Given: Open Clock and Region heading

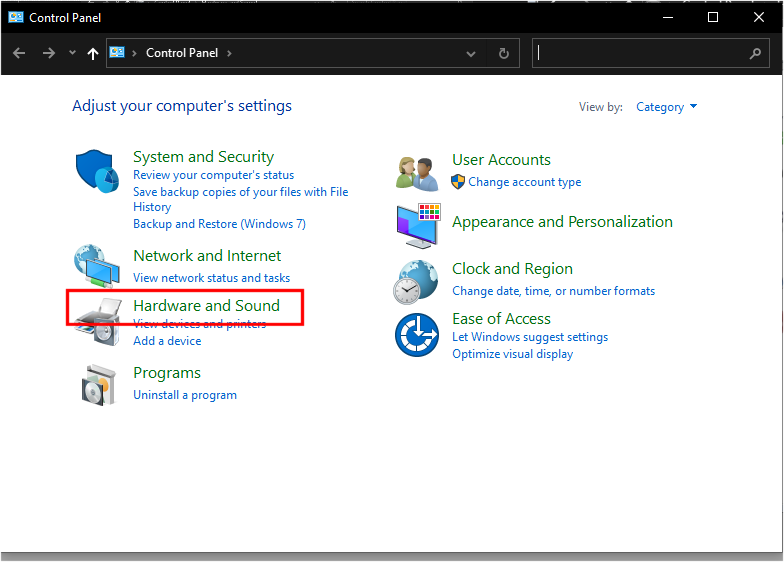Looking at the screenshot, I should 512,269.
